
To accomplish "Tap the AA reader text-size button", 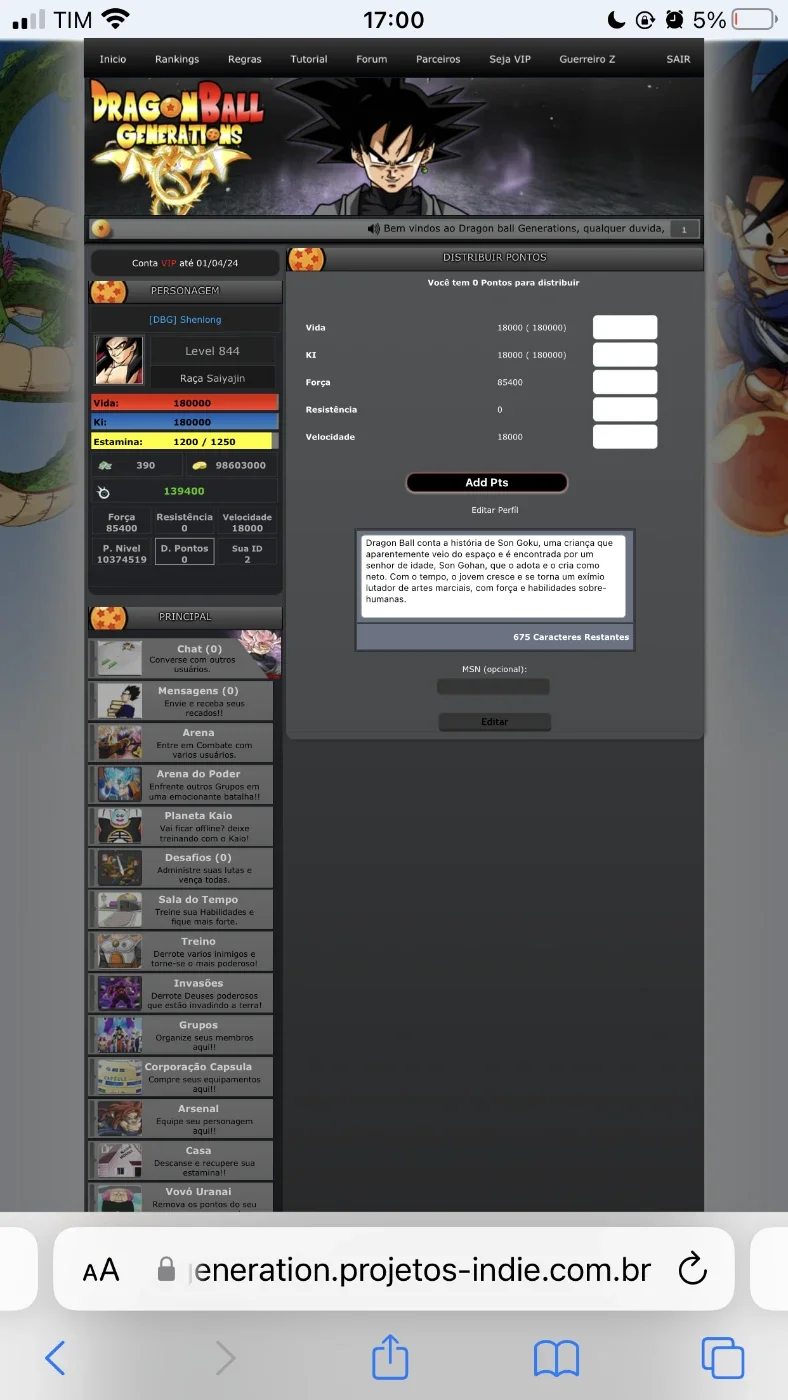I will 101,1271.
